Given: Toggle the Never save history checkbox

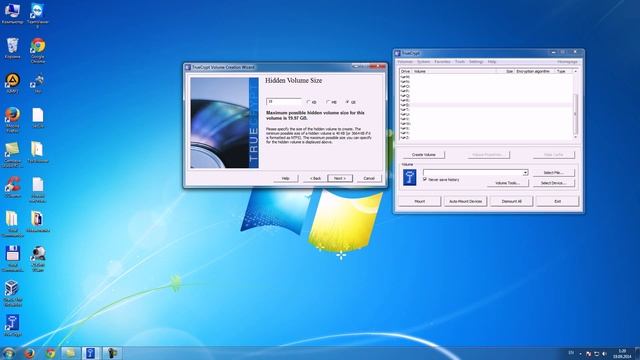Looking at the screenshot, I should [441, 180].
